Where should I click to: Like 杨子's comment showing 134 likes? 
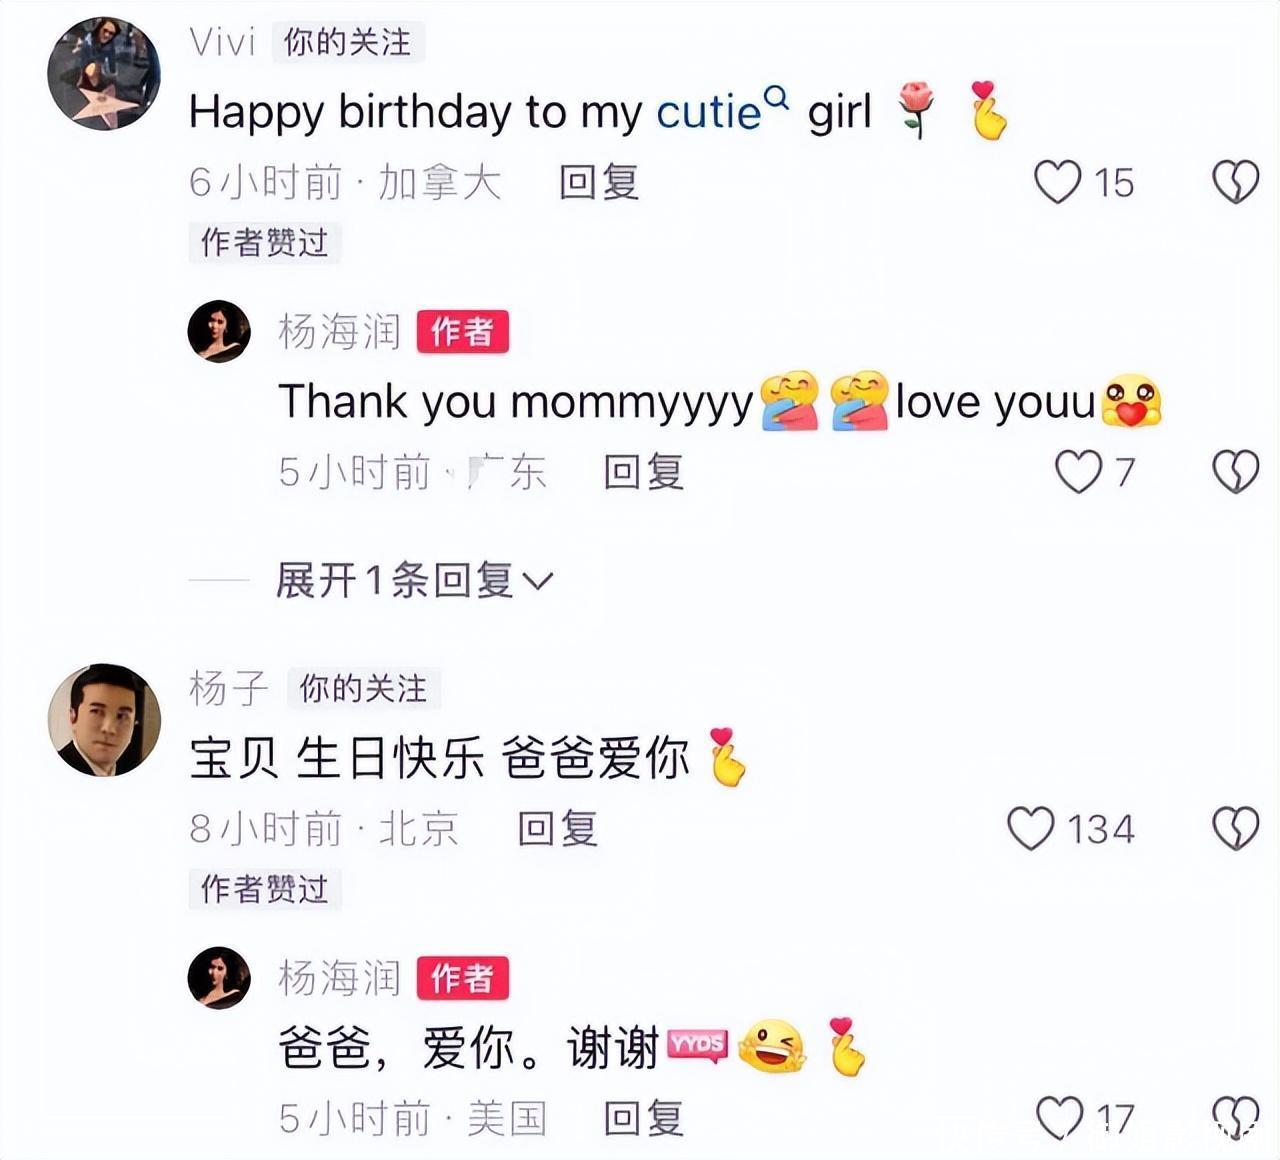pyautogui.click(x=1031, y=828)
